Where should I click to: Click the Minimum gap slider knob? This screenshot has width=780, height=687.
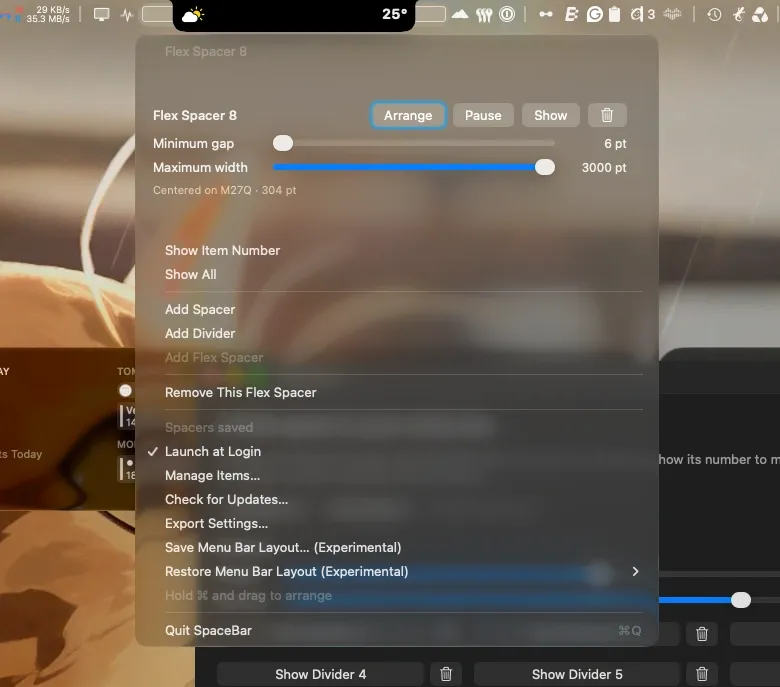coord(283,143)
